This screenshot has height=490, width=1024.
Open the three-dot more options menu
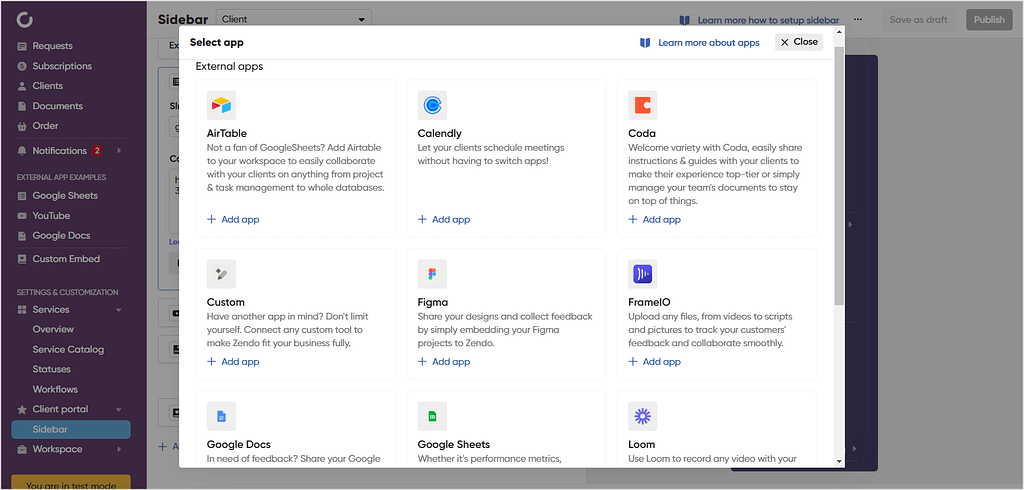857,20
